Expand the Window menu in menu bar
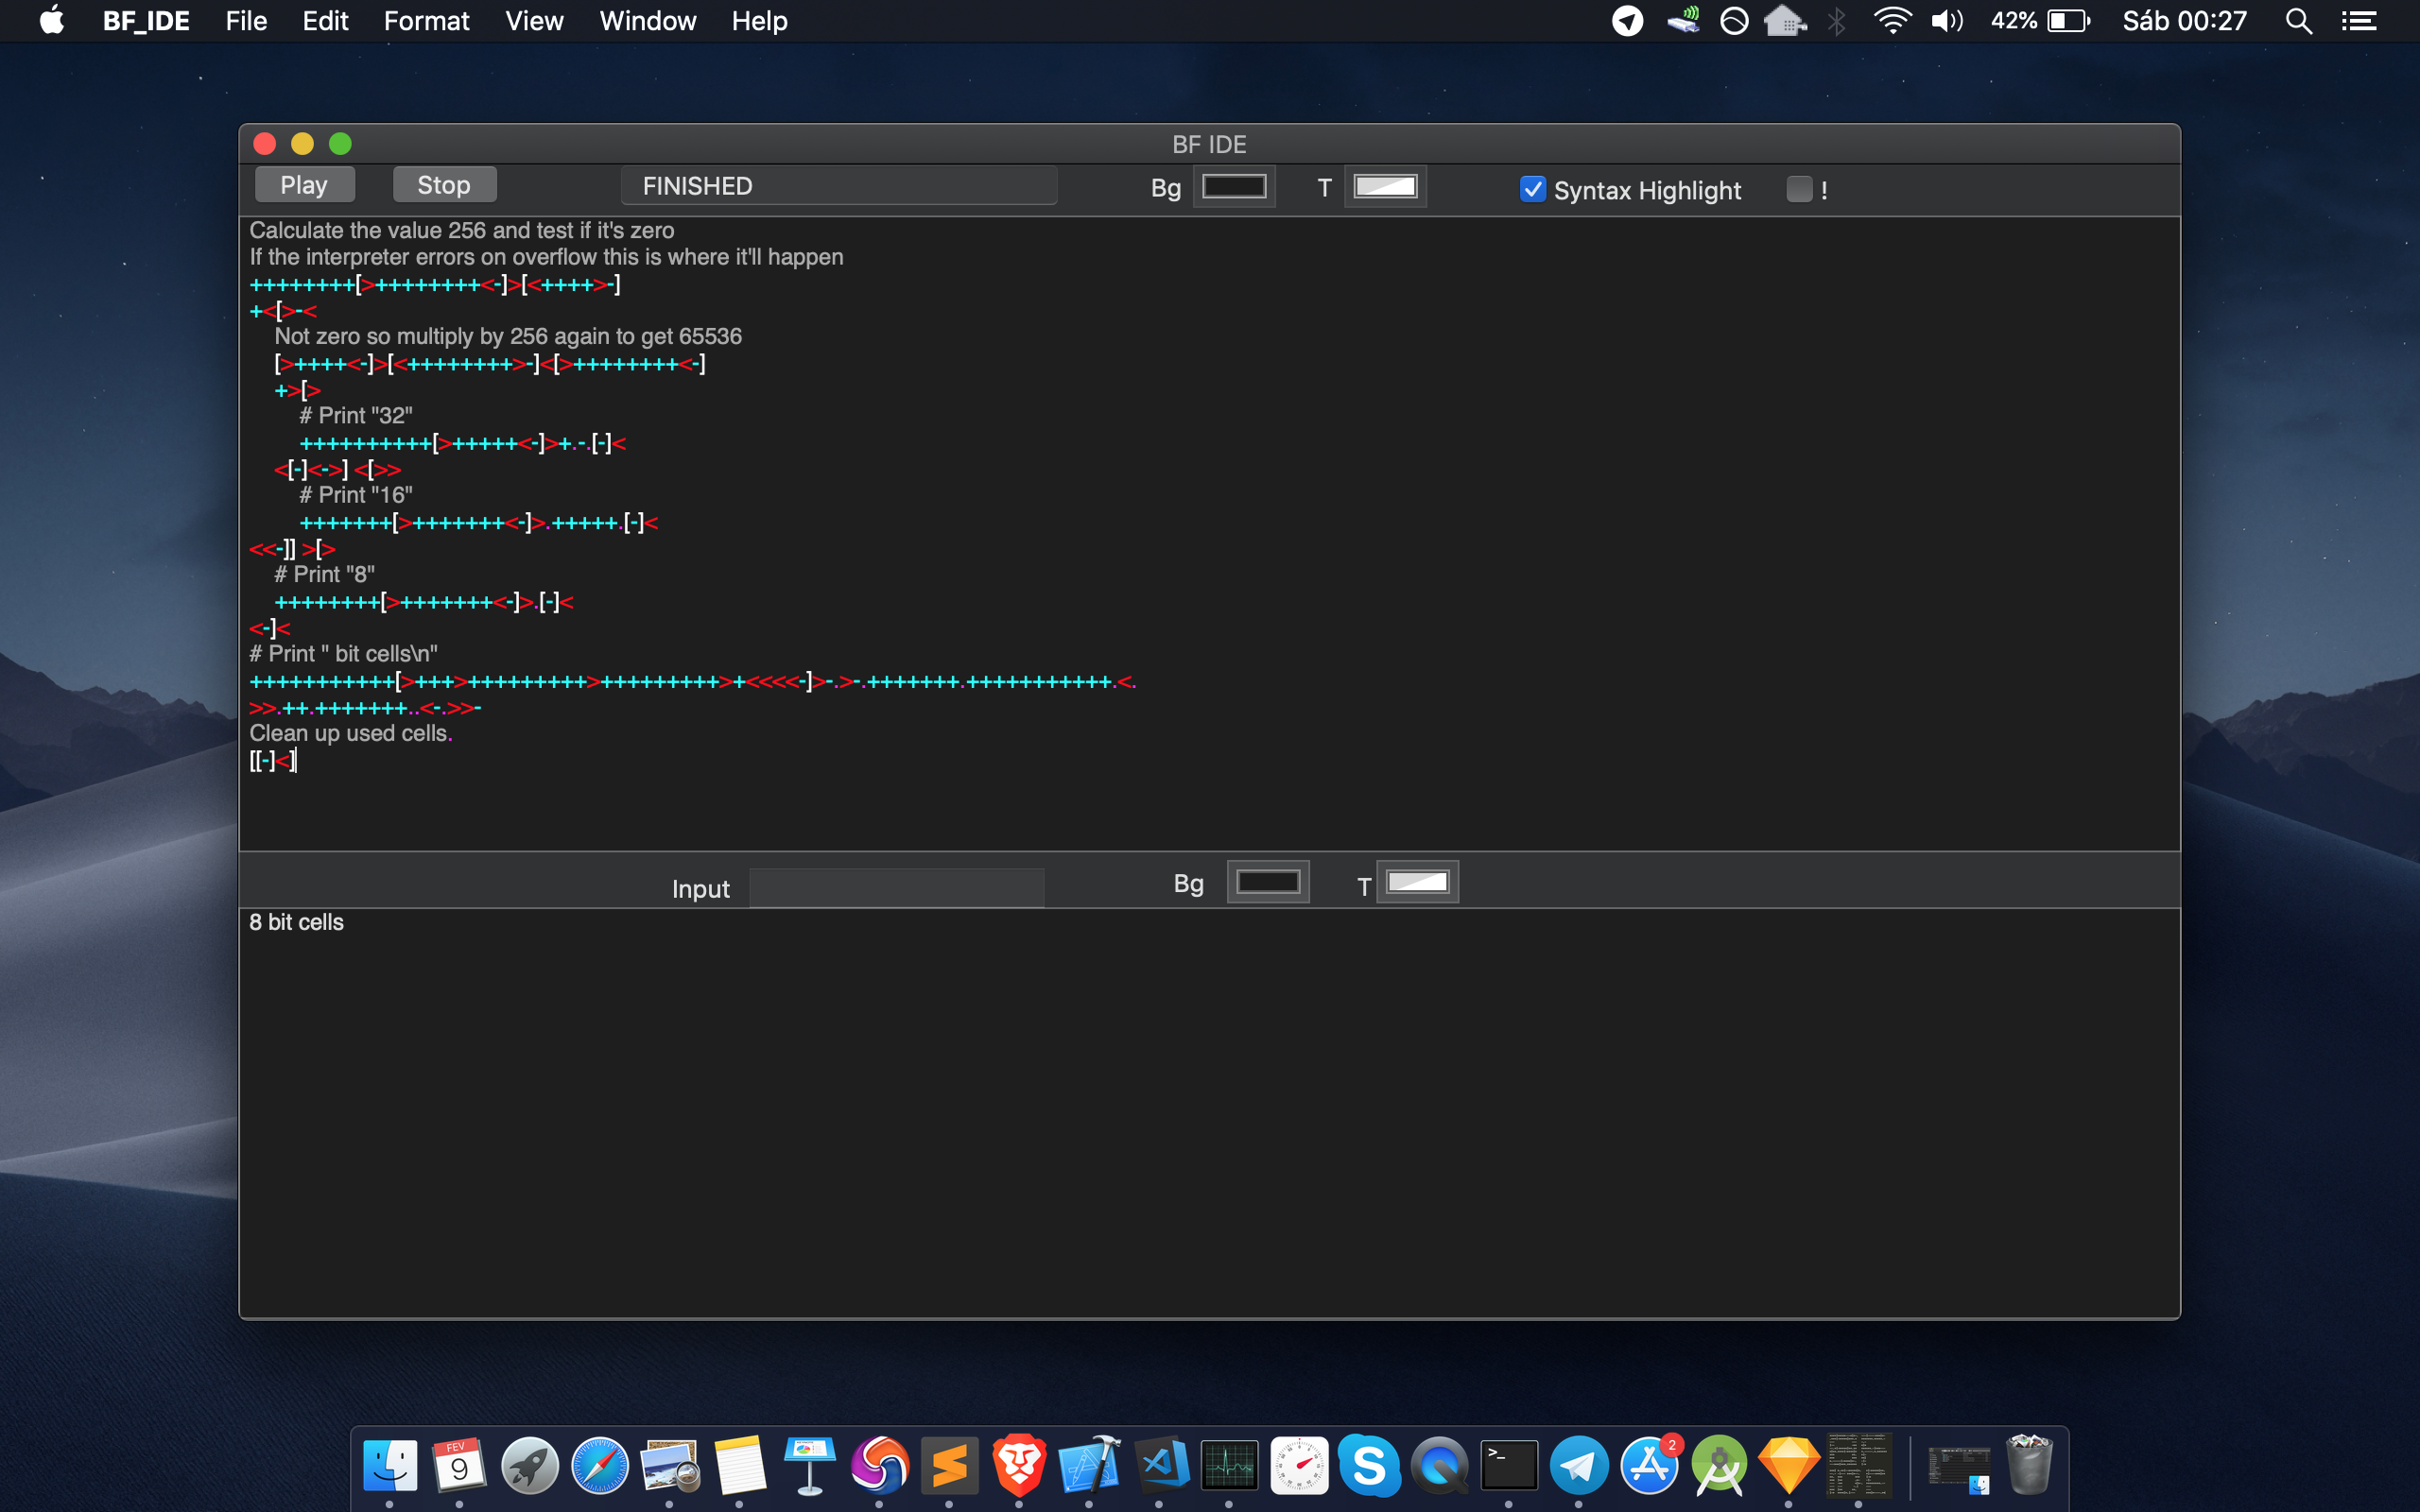Screen dimensions: 2420x1512 (x=645, y=21)
